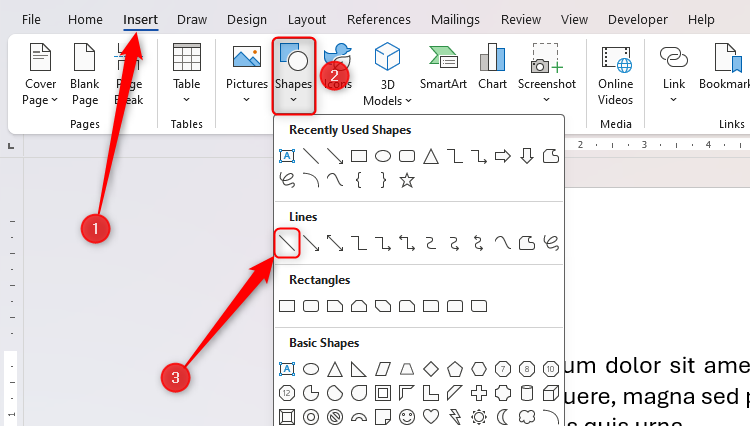Select the rounded rectangle under Rectangles

pos(311,306)
